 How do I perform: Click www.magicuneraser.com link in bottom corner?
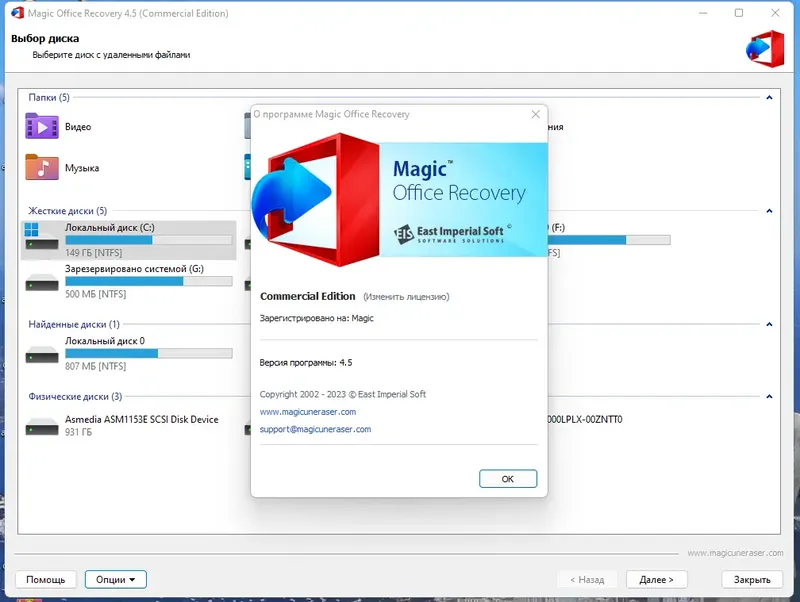point(735,553)
